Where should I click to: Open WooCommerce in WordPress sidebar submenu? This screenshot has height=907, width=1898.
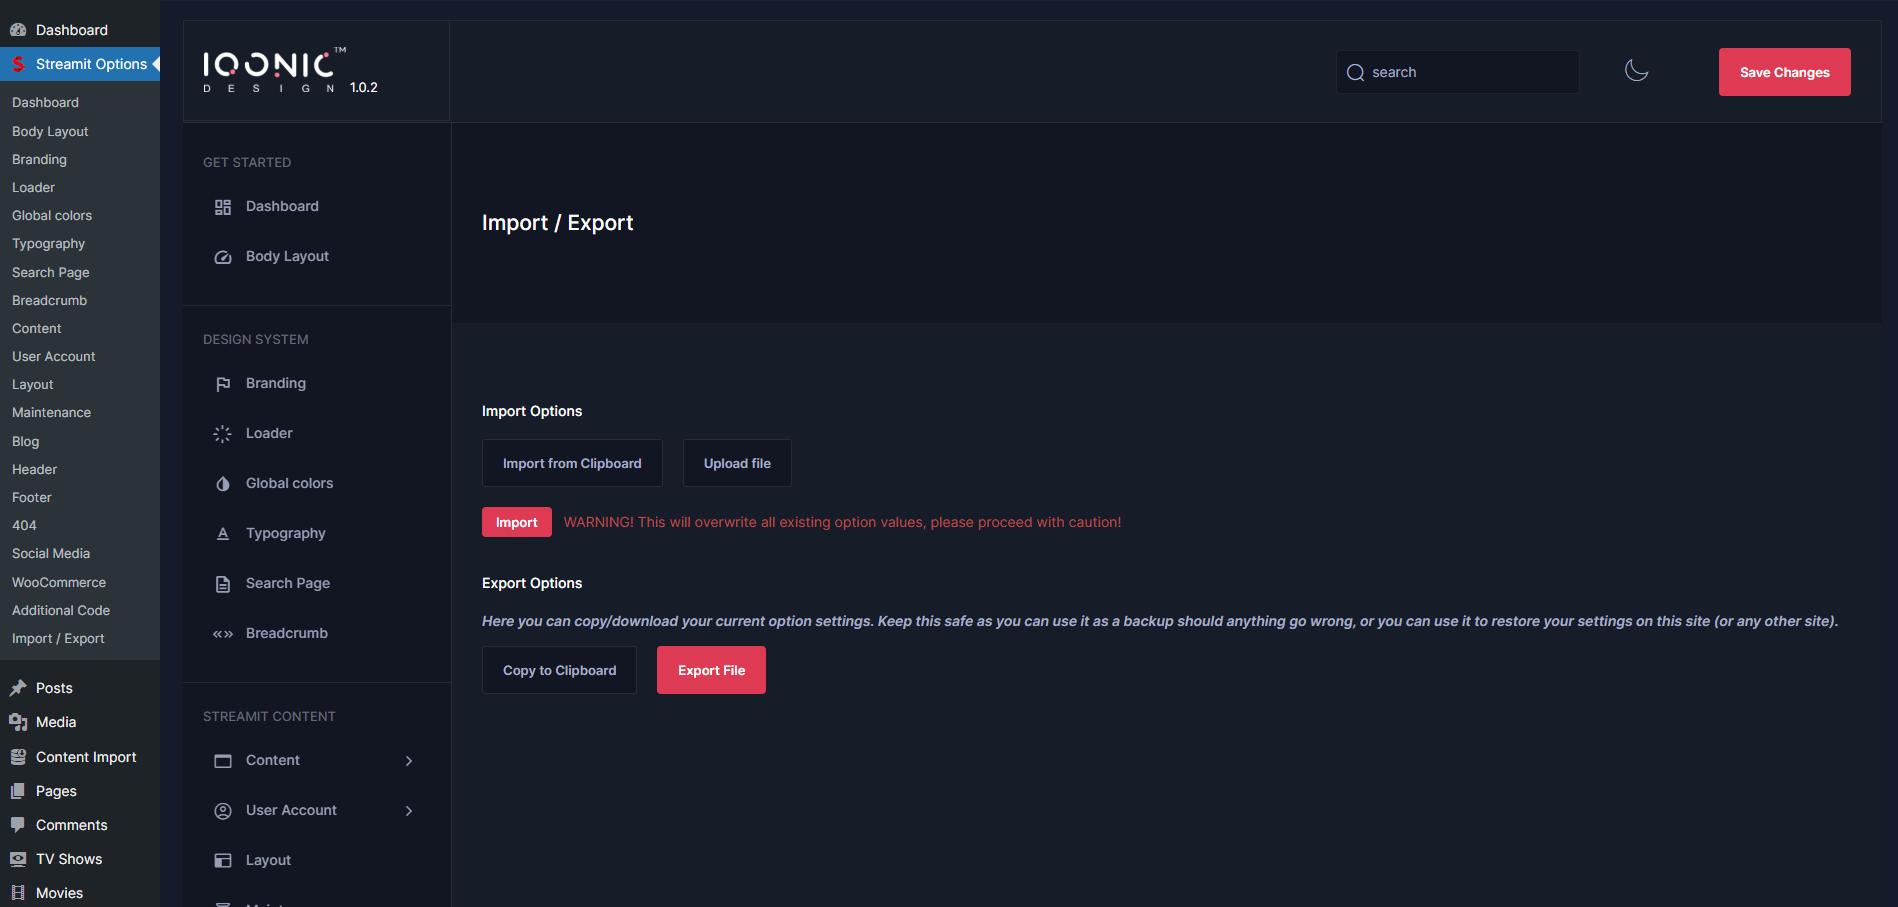point(59,582)
